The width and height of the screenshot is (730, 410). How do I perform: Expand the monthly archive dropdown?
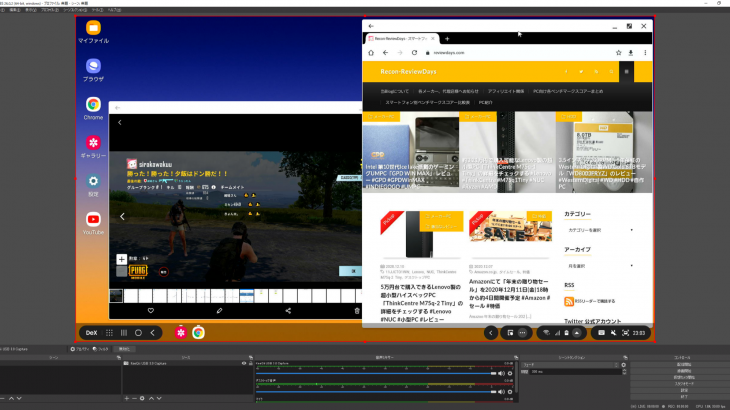pyautogui.click(x=599, y=266)
